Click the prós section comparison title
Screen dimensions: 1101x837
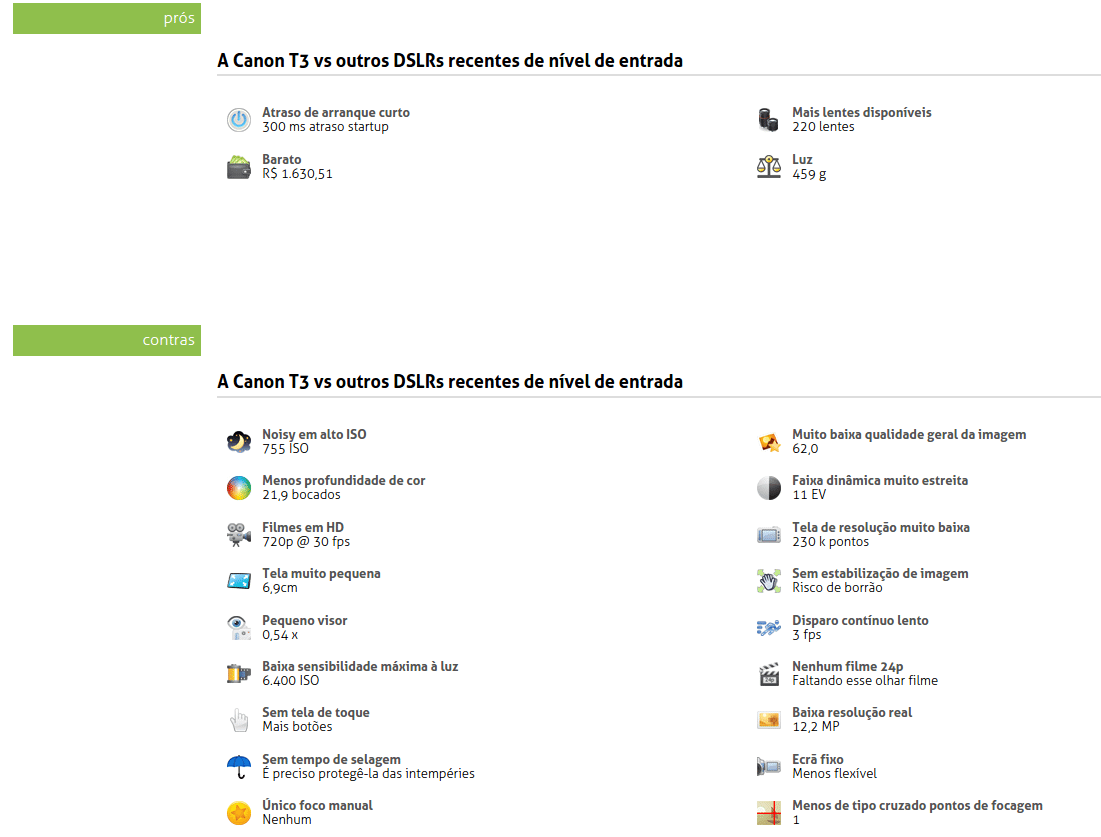(449, 61)
